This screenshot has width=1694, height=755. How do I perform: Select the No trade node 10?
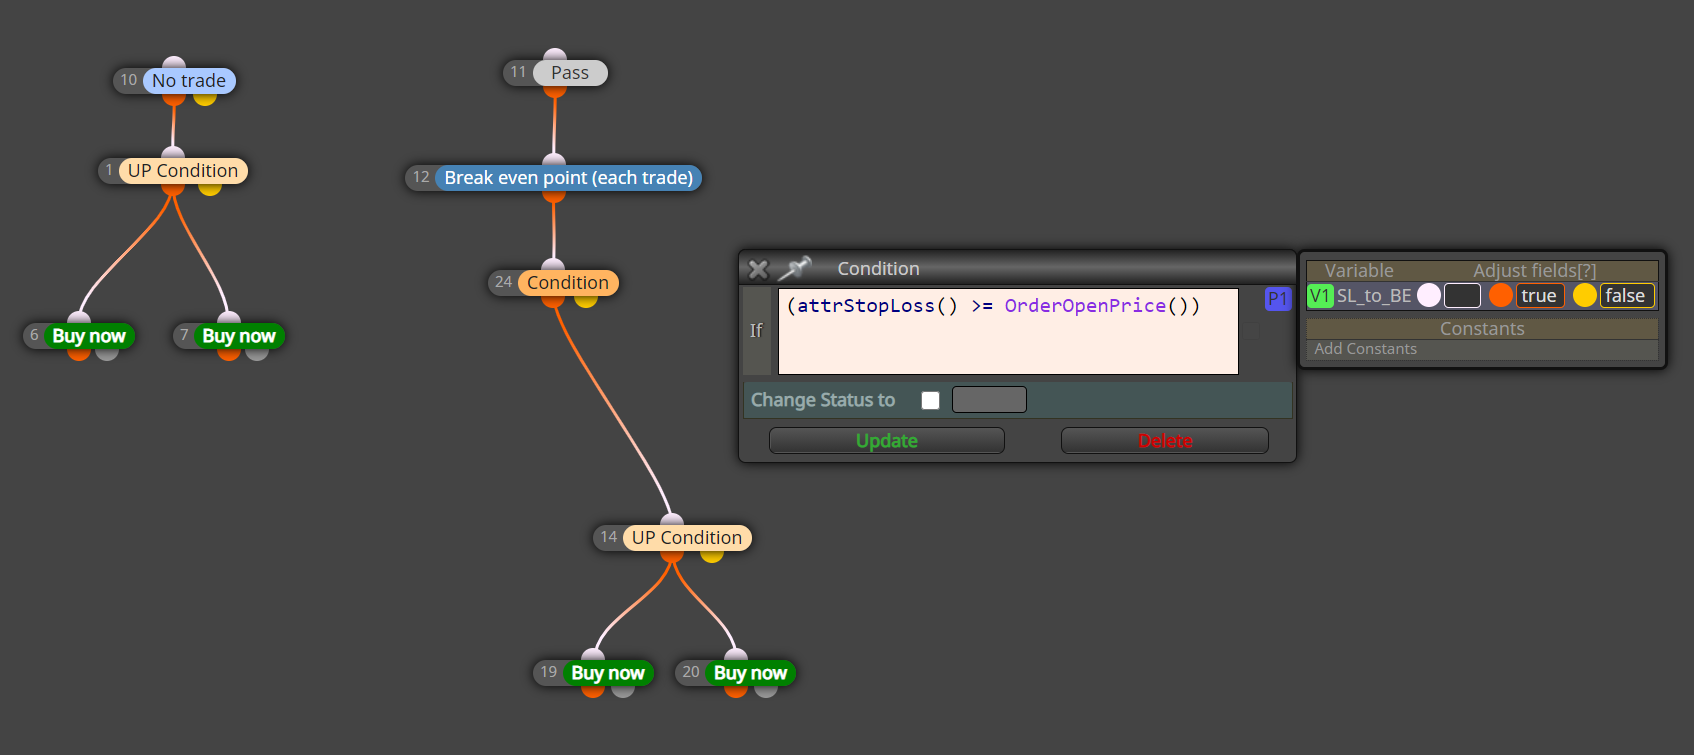[x=189, y=81]
